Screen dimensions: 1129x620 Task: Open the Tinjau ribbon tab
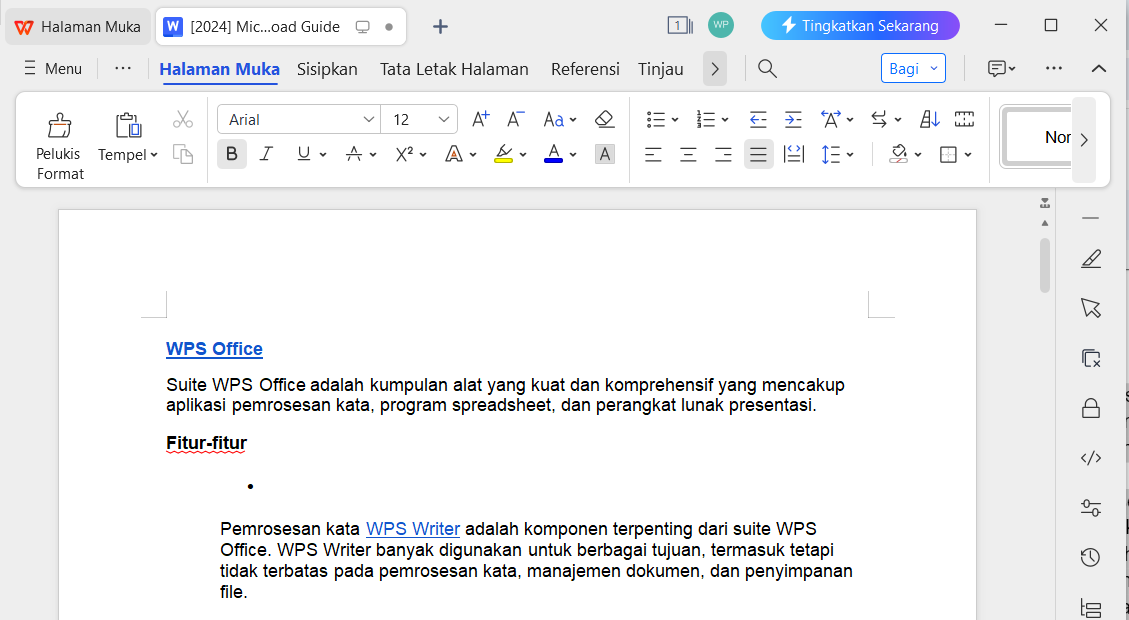tap(660, 69)
